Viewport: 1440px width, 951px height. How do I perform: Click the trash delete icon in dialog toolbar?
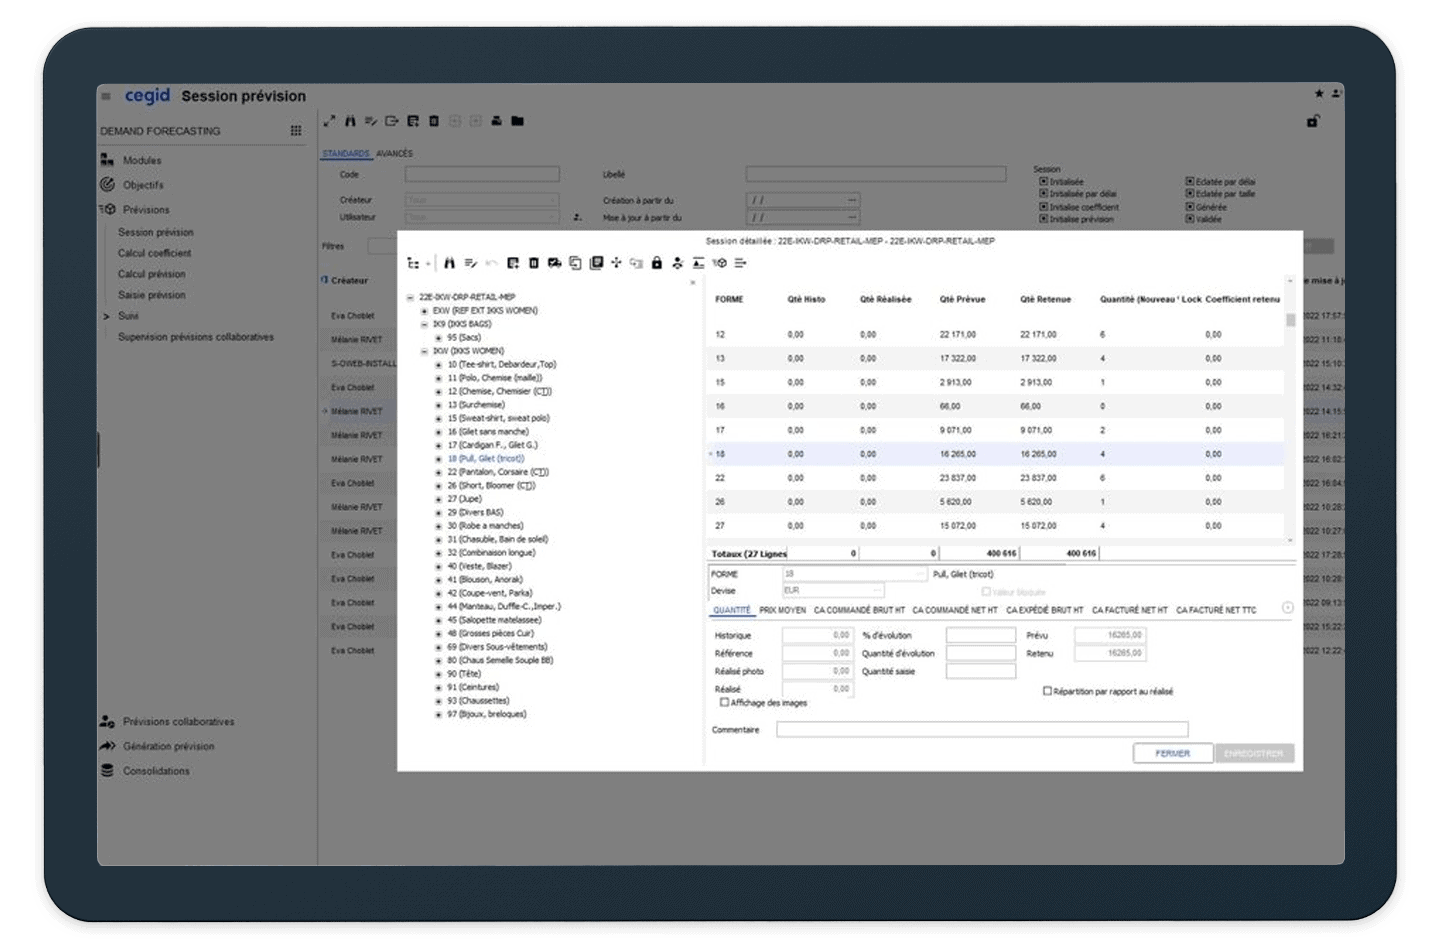tap(534, 263)
